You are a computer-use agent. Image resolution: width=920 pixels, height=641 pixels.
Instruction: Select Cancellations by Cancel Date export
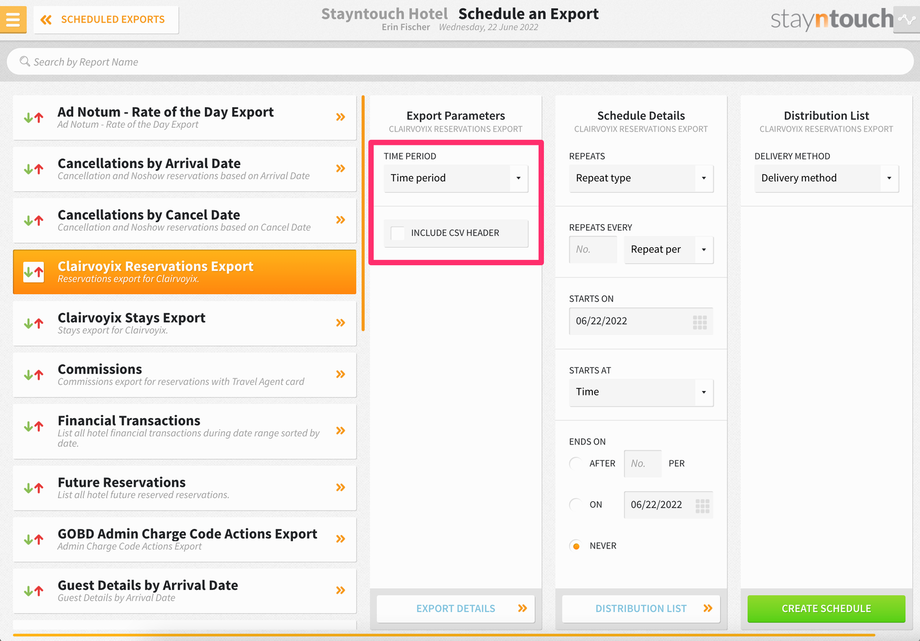point(184,220)
